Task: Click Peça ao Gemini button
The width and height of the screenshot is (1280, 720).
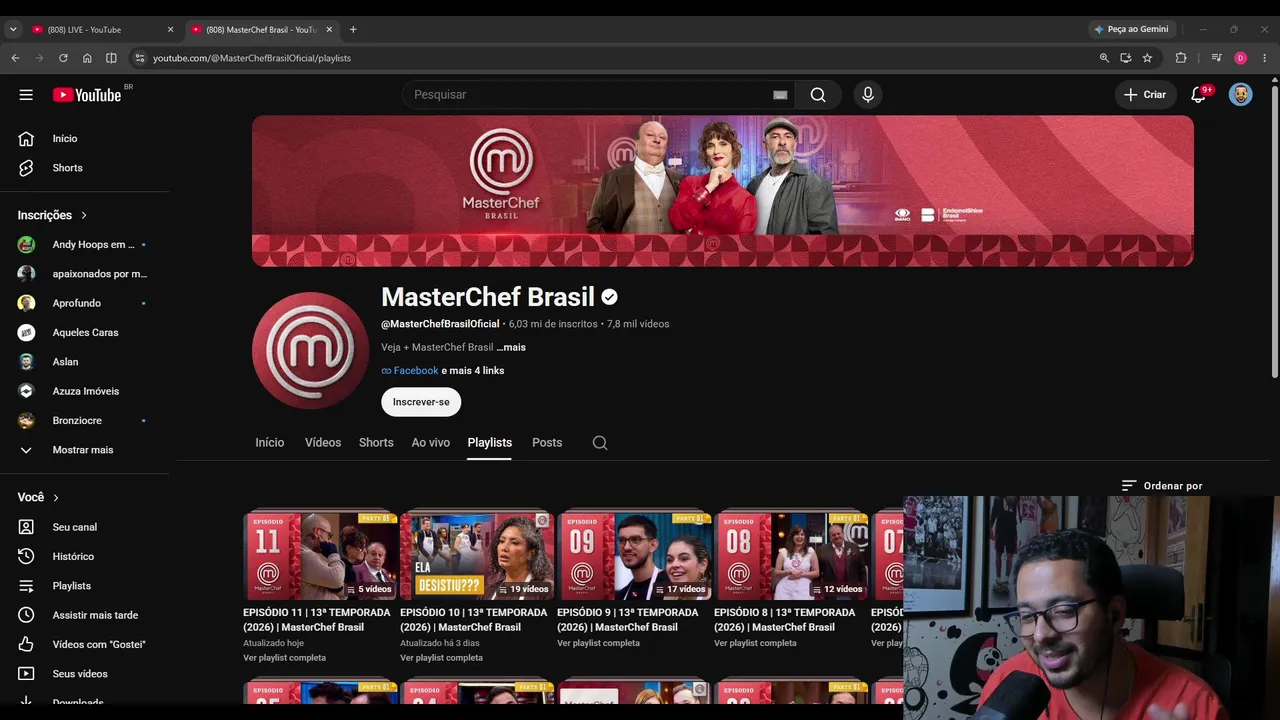Action: coord(1131,30)
